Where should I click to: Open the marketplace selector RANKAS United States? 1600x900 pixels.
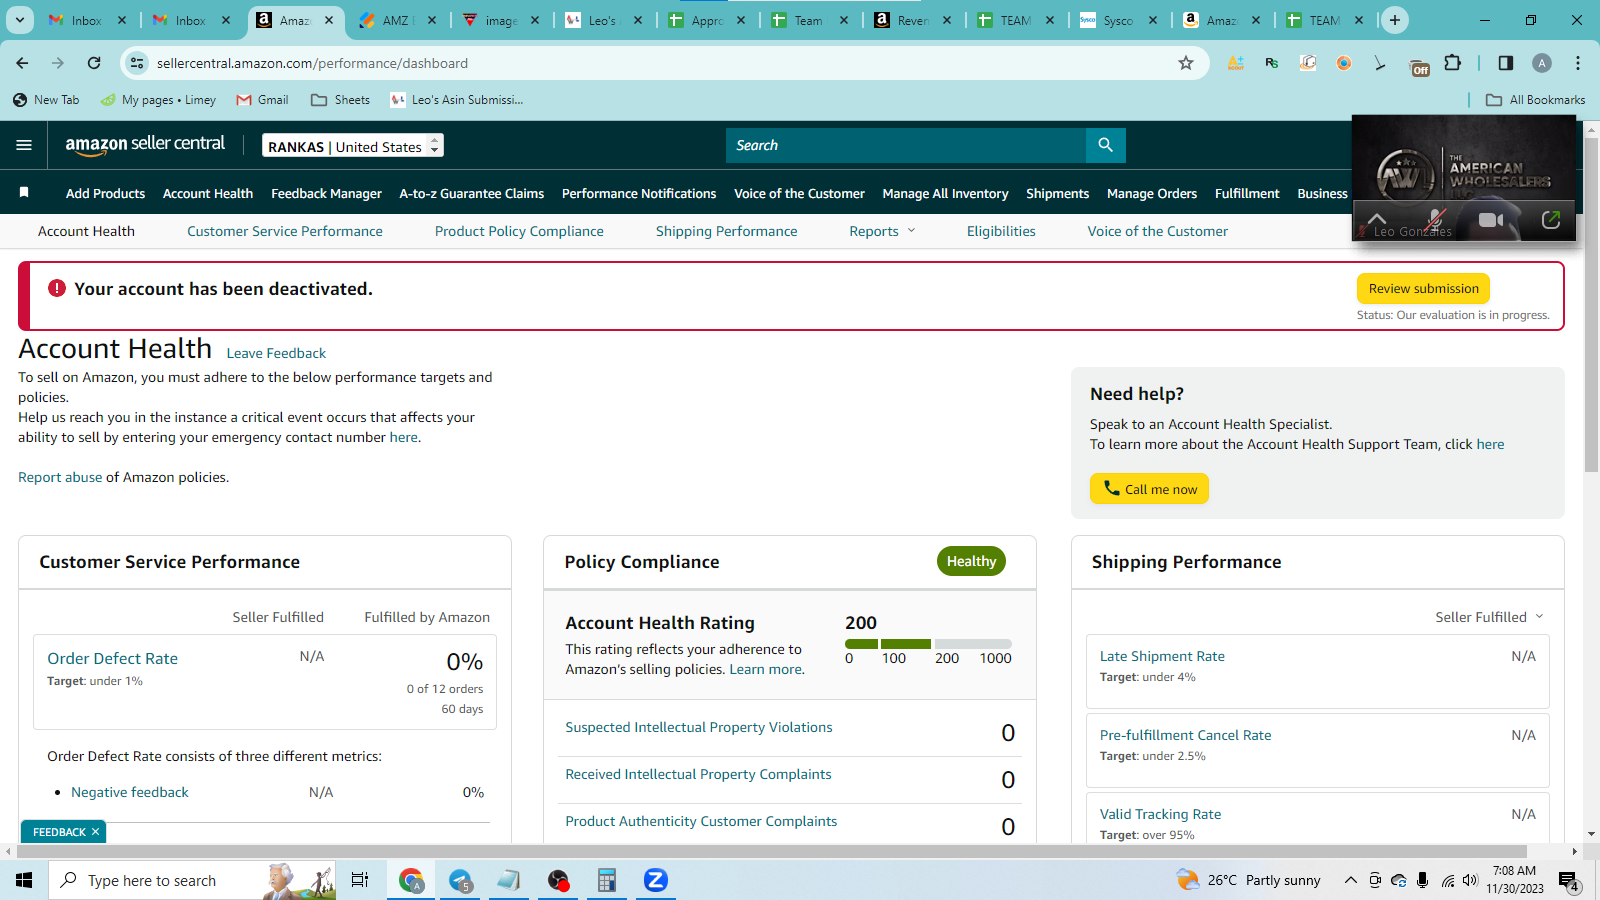tap(353, 146)
